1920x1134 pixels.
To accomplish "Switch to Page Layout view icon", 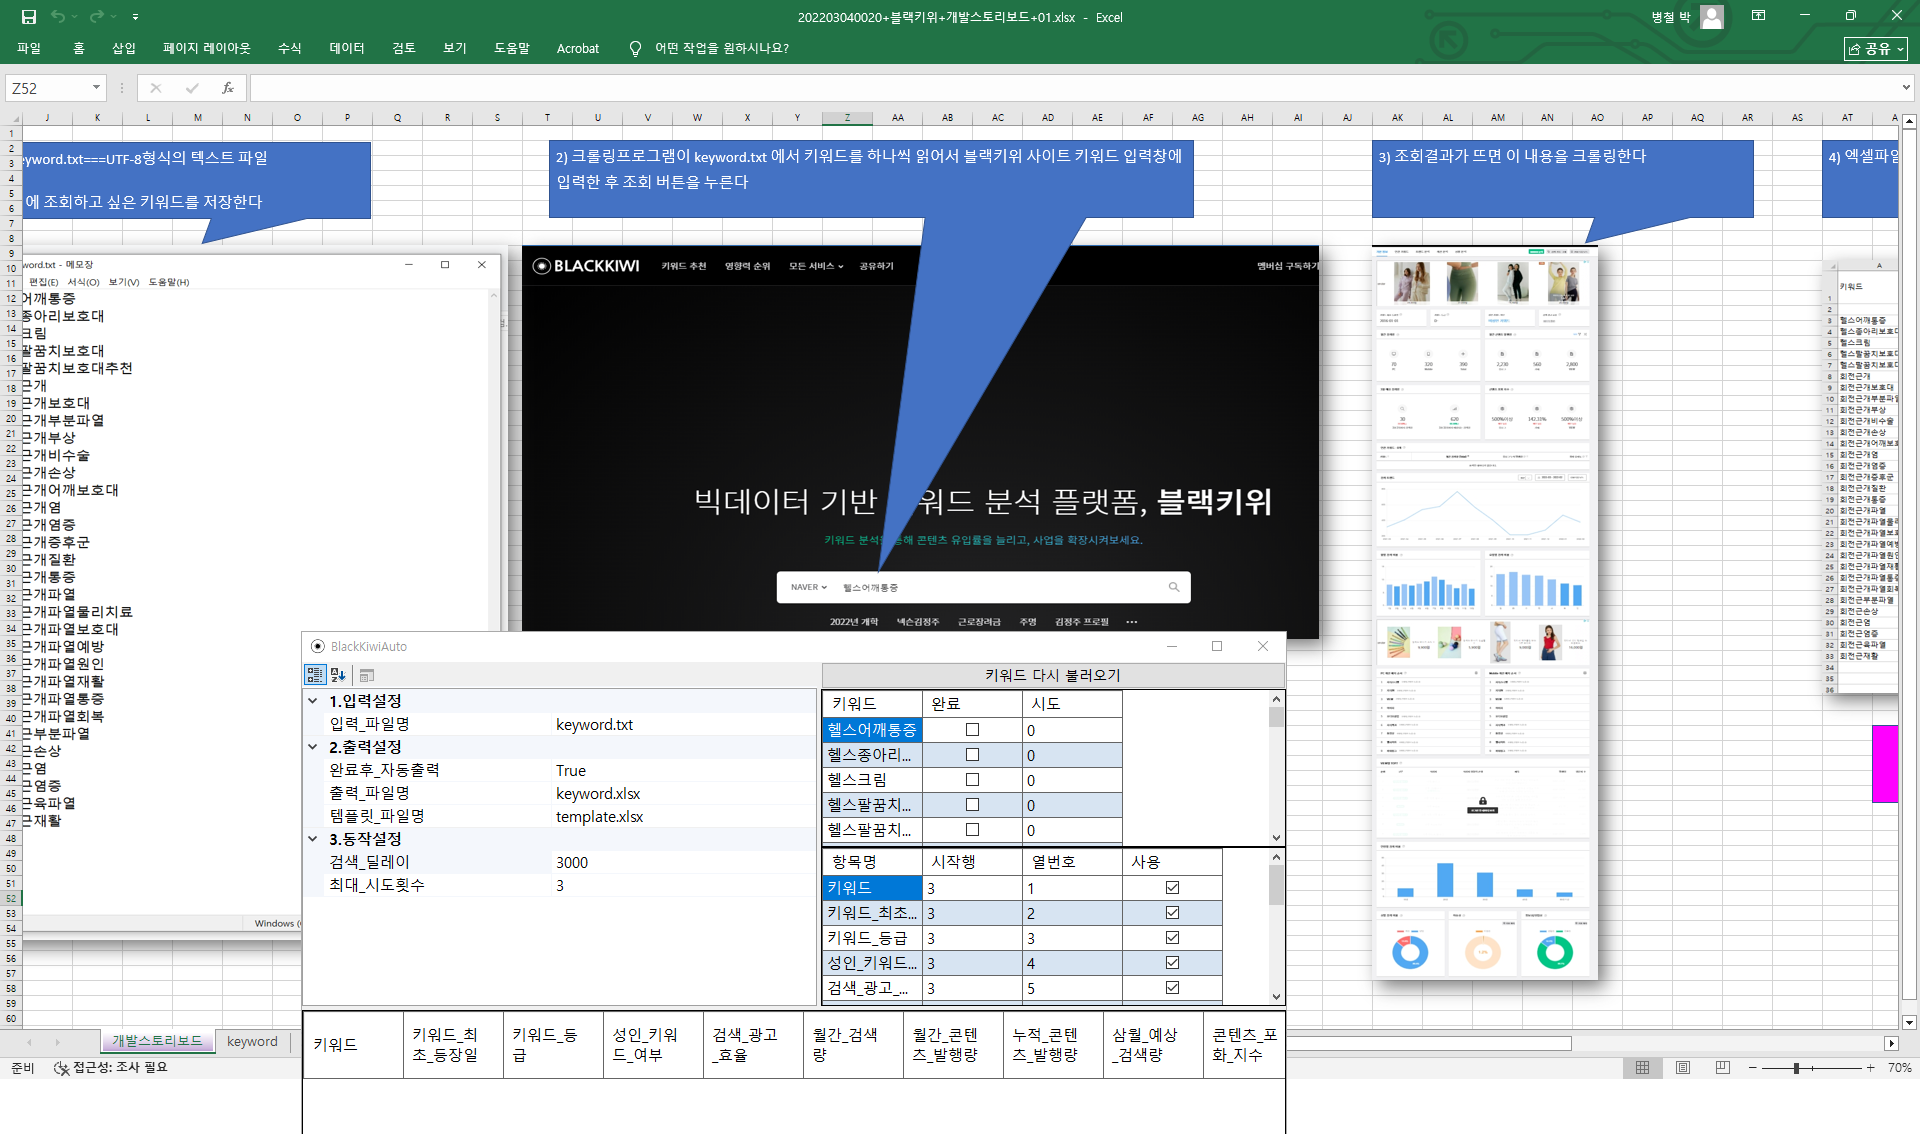I will (1683, 1068).
